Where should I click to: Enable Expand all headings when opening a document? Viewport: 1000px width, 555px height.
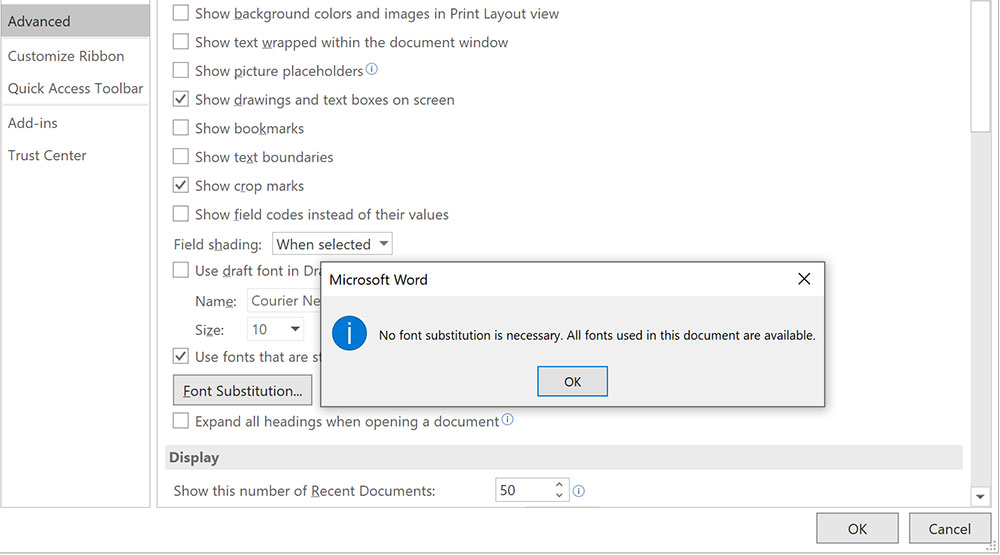click(x=181, y=421)
